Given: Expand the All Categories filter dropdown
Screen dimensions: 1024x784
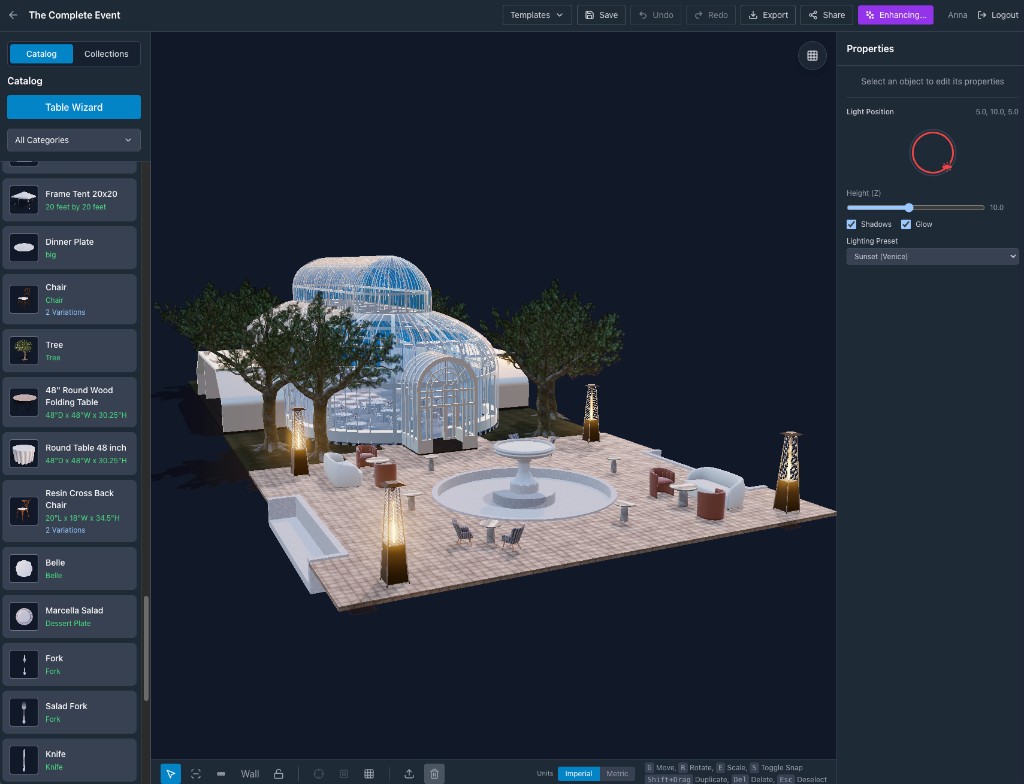Looking at the screenshot, I should point(73,140).
